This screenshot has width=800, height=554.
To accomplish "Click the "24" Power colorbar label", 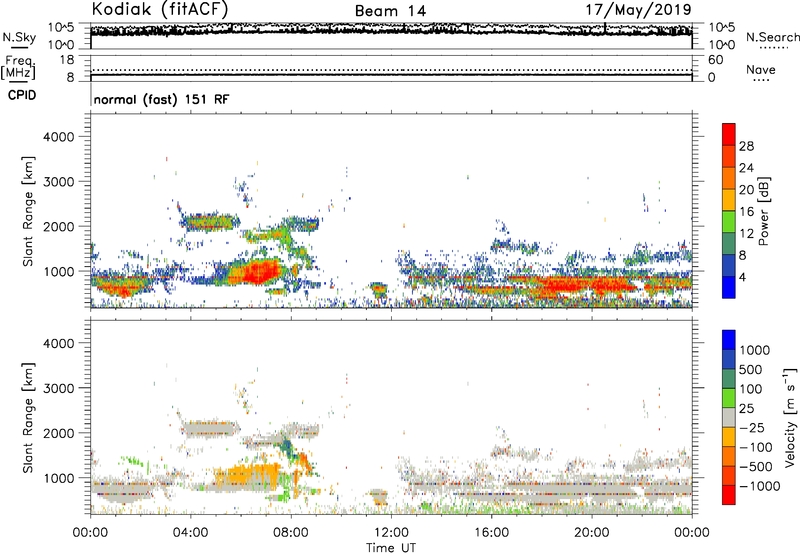I will click(x=746, y=168).
